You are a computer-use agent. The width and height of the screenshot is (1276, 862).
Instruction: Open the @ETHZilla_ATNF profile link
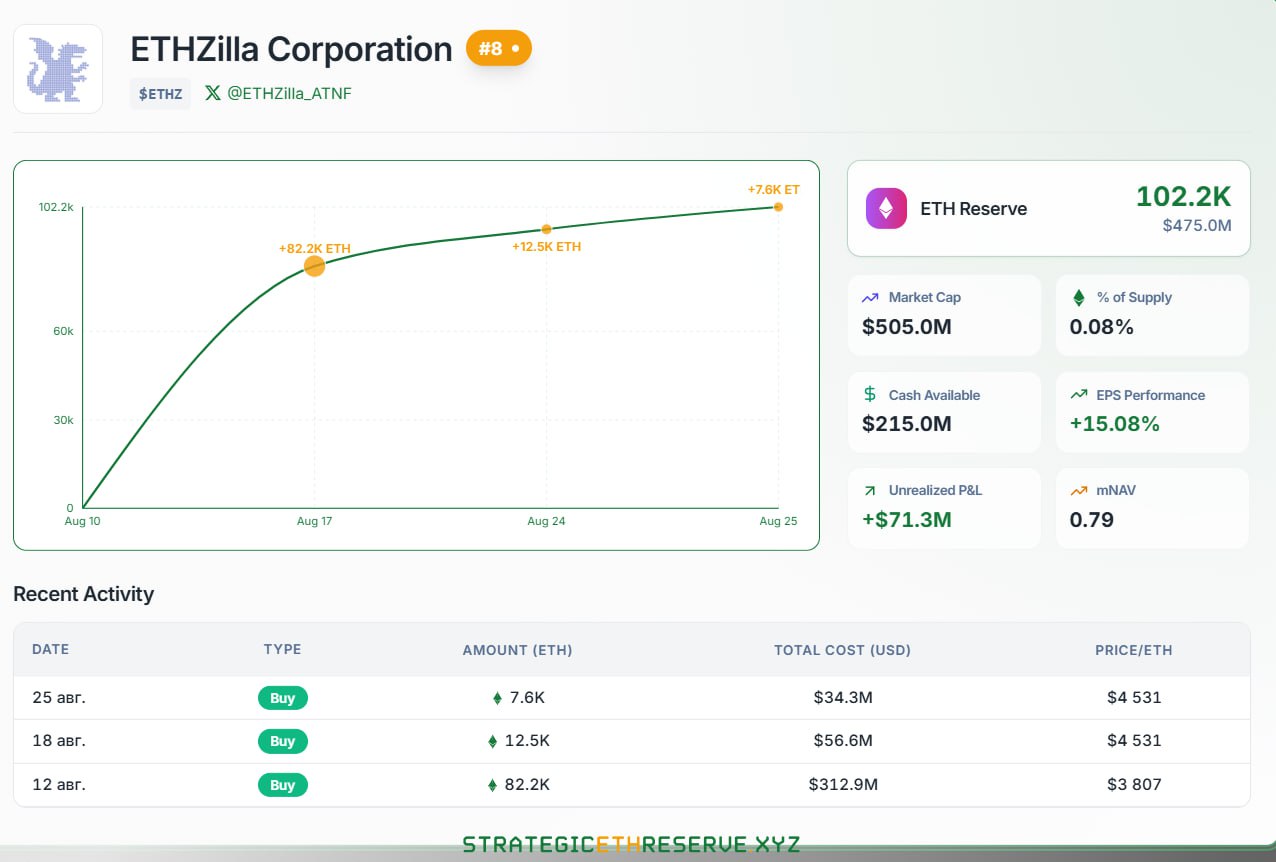[289, 93]
